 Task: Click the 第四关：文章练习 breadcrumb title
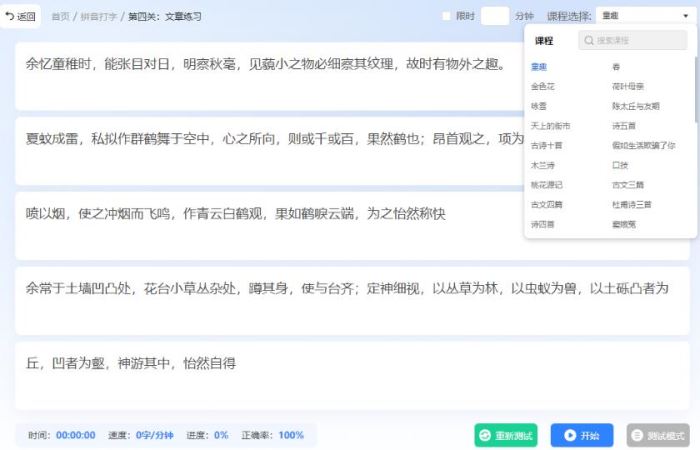(165, 17)
